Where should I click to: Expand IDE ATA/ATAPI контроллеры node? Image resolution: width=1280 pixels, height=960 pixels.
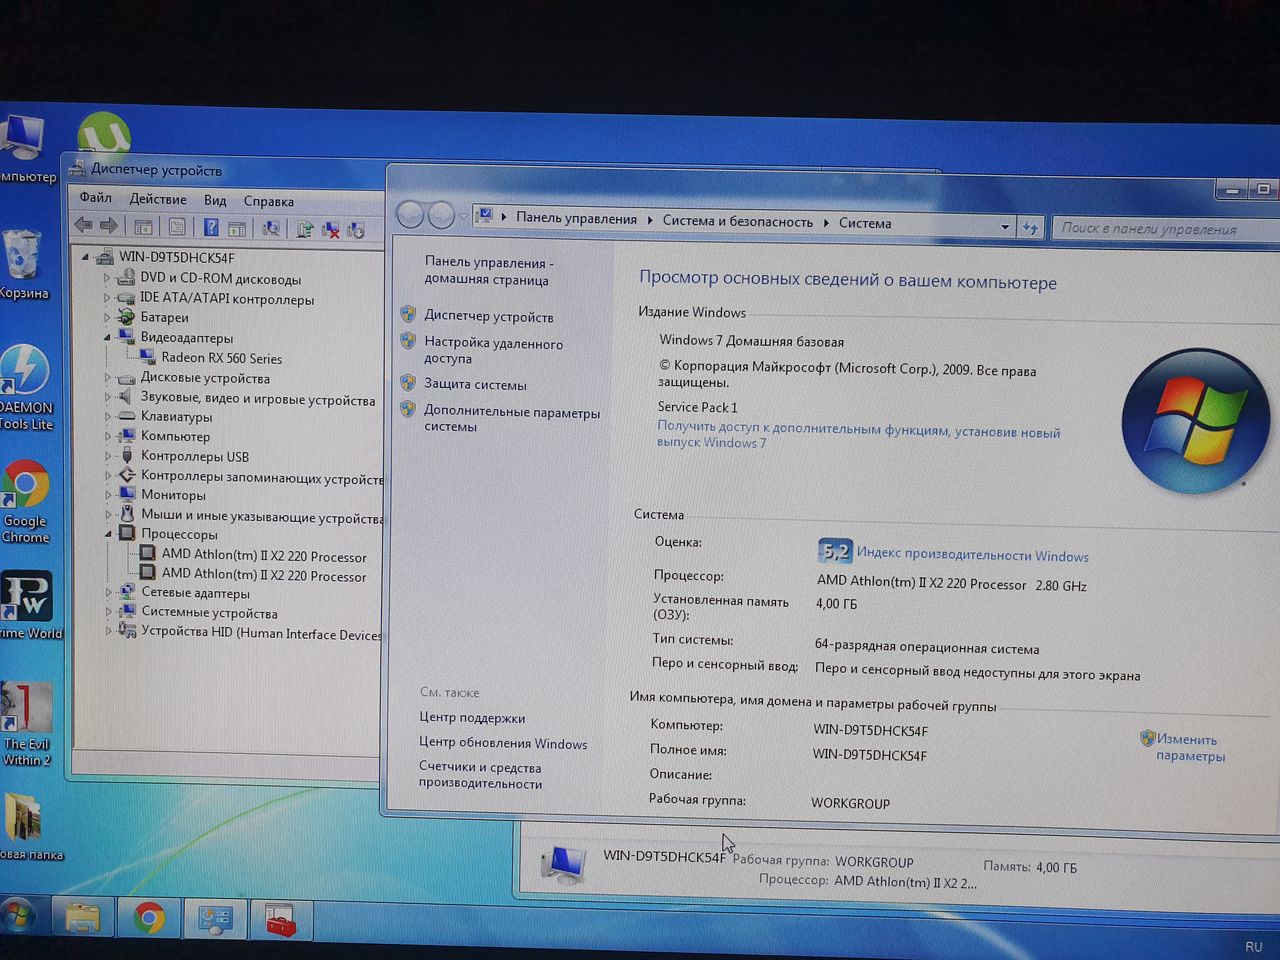point(107,298)
